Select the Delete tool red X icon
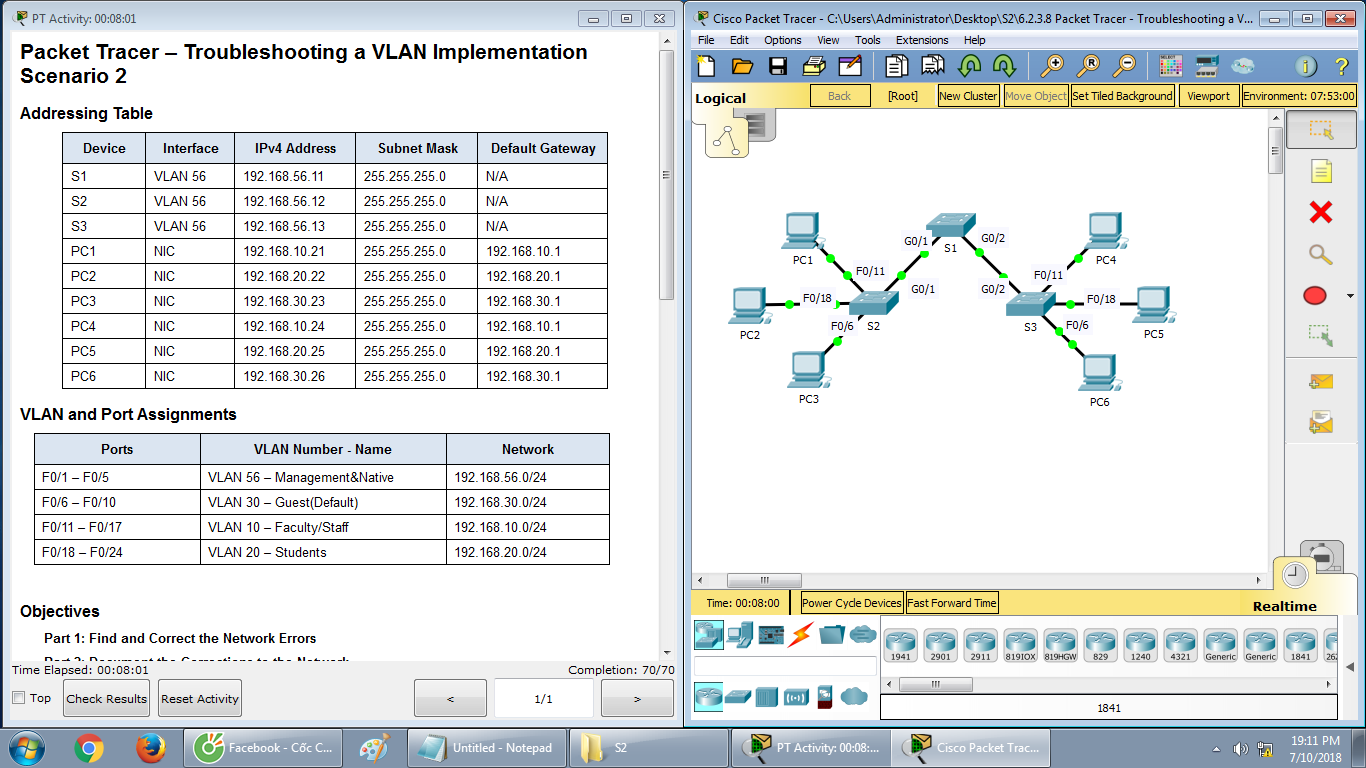Screen dimensions: 1366x768 coord(1321,212)
